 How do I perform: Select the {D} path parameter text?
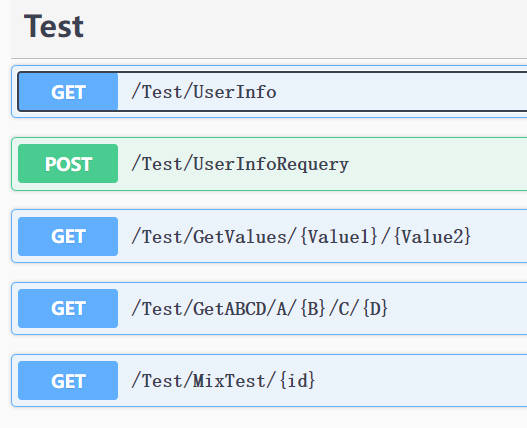point(375,308)
